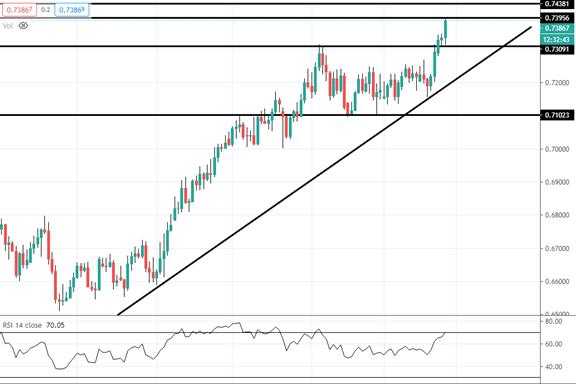
Task: Click the 0.68000 price scale label
Action: tap(557, 215)
